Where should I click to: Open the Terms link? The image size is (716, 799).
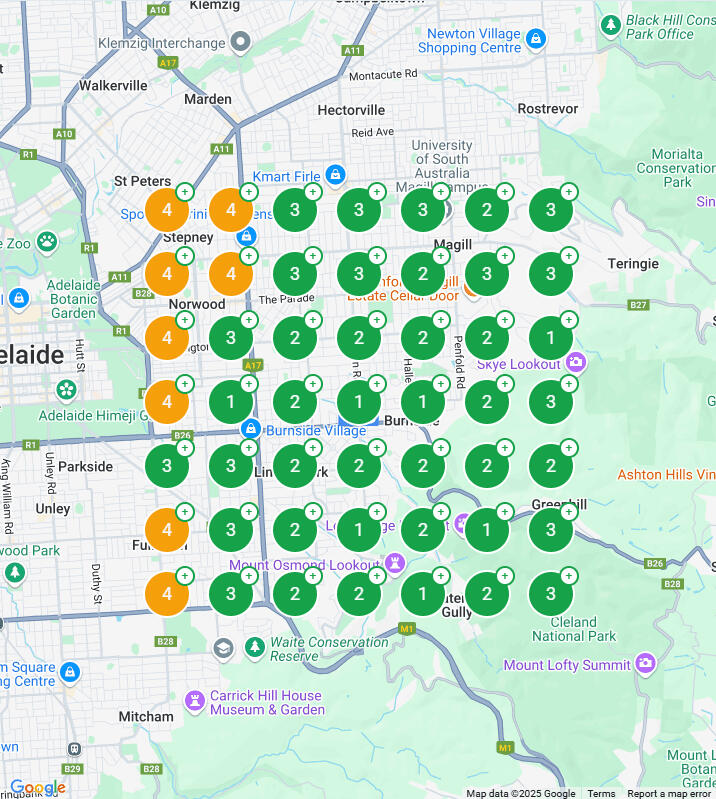[x=601, y=793]
